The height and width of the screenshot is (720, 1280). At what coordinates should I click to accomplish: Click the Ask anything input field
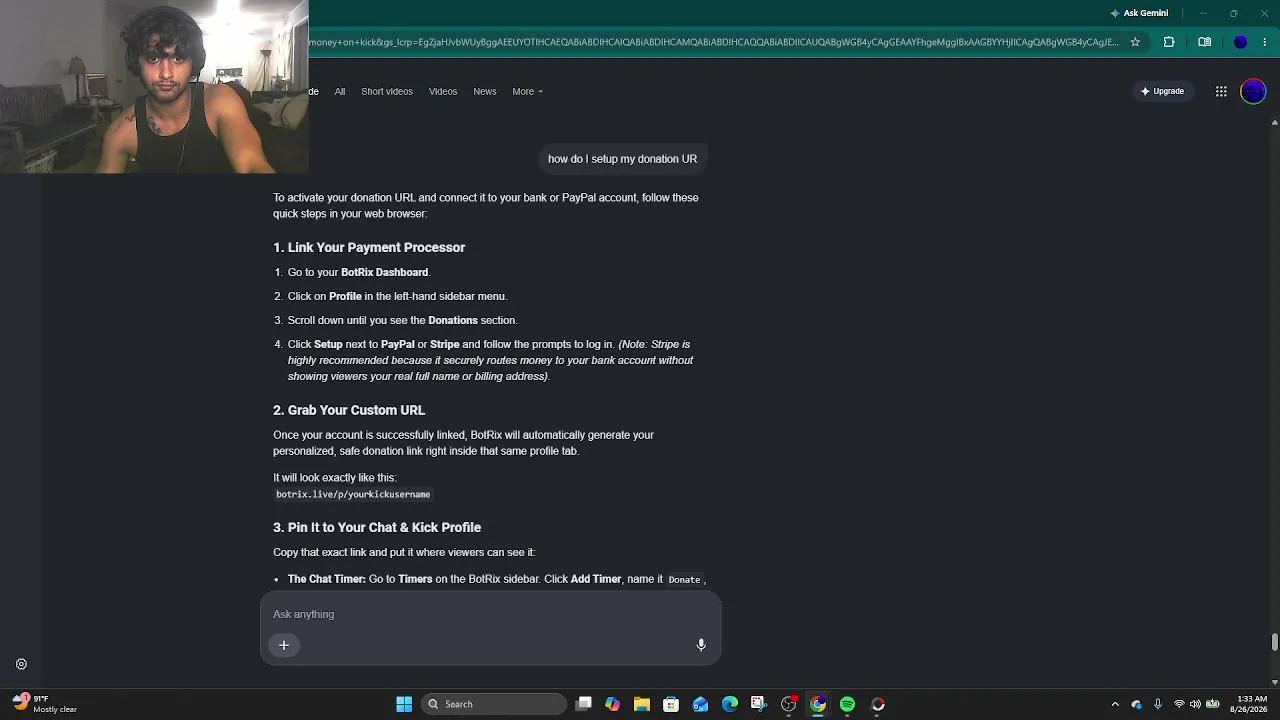490,614
